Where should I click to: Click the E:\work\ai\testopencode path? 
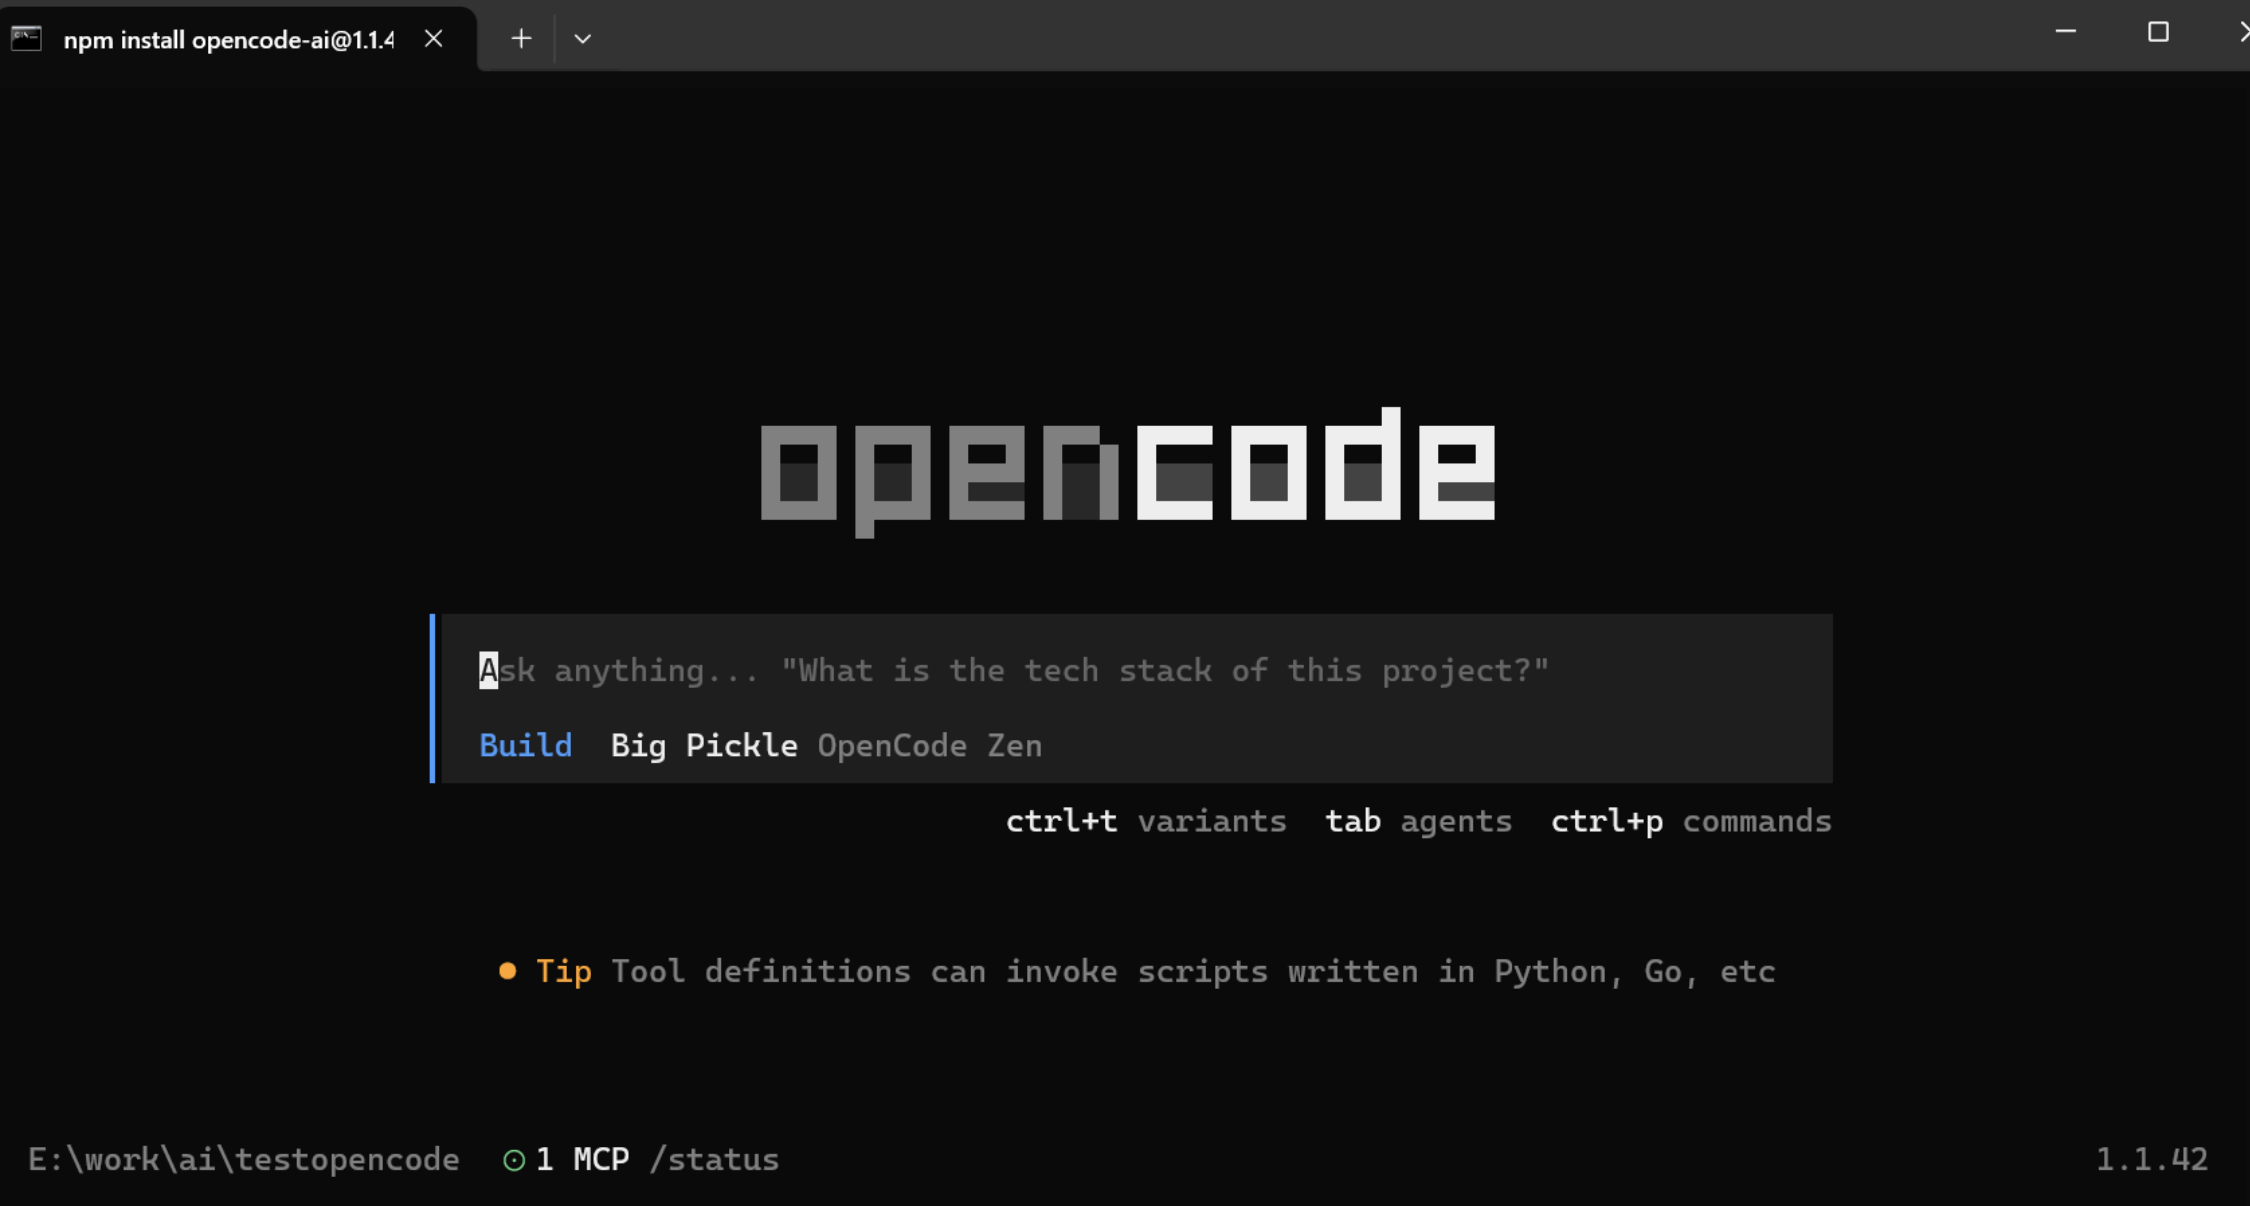point(243,1159)
